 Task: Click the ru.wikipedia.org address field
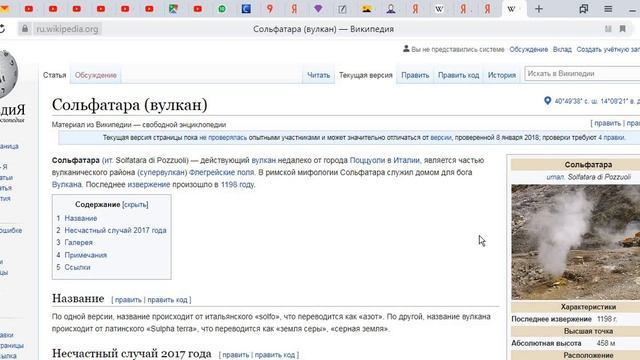point(67,29)
